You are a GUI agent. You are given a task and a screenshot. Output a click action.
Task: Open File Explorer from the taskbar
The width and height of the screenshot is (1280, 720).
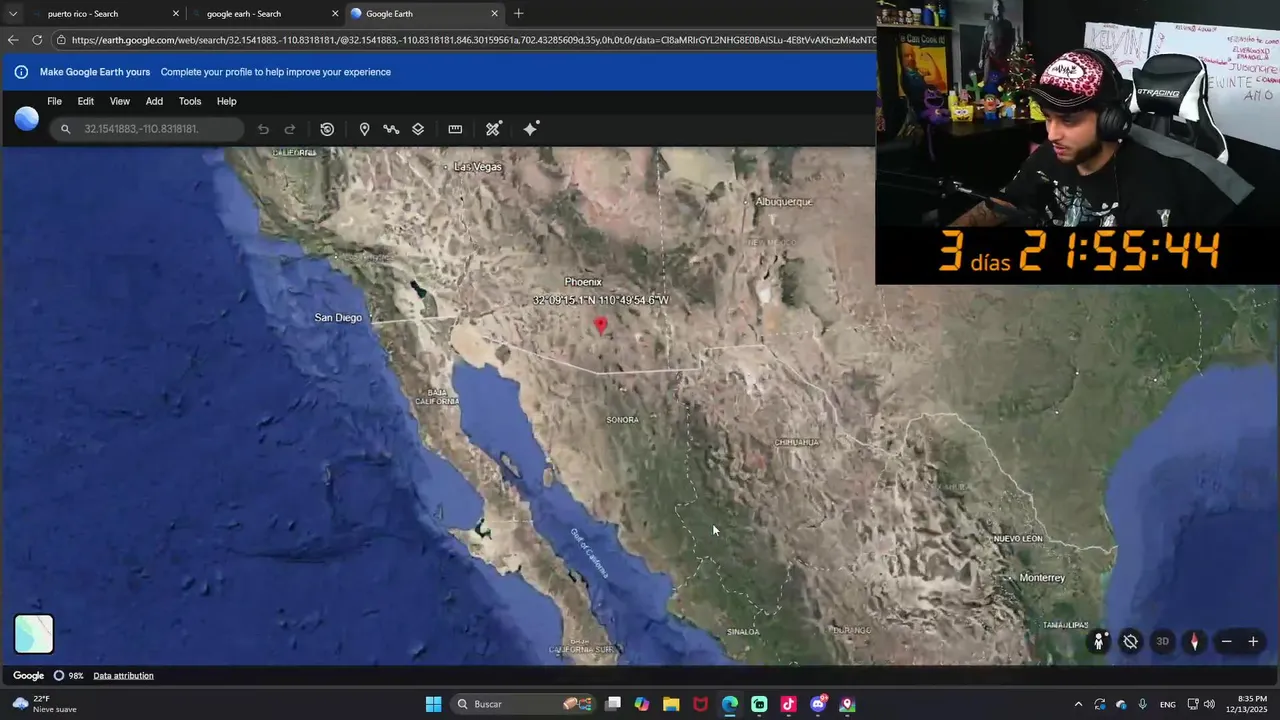[671, 704]
